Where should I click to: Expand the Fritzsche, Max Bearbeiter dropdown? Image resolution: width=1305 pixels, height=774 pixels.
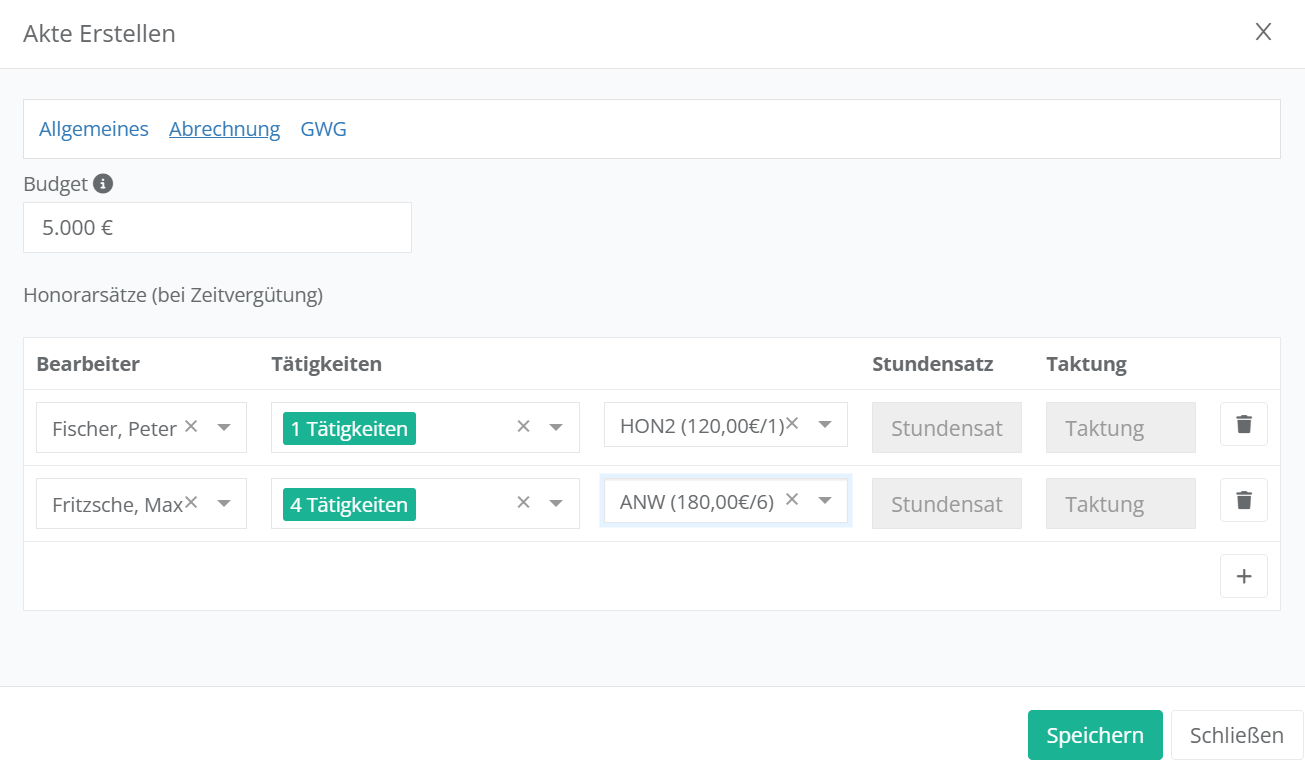pyautogui.click(x=224, y=504)
